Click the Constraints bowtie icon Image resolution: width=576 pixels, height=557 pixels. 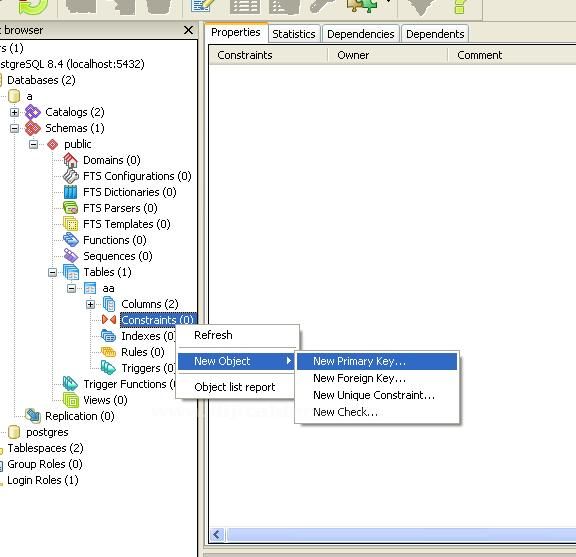click(x=109, y=320)
